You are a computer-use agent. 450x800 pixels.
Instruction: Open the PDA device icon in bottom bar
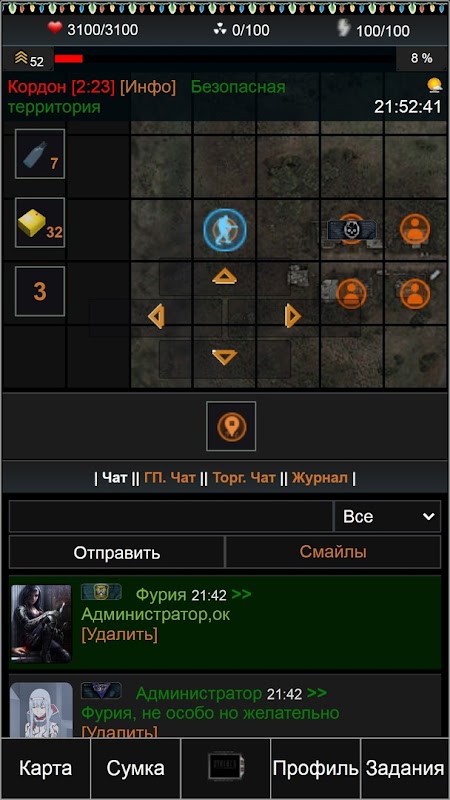[x=226, y=767]
